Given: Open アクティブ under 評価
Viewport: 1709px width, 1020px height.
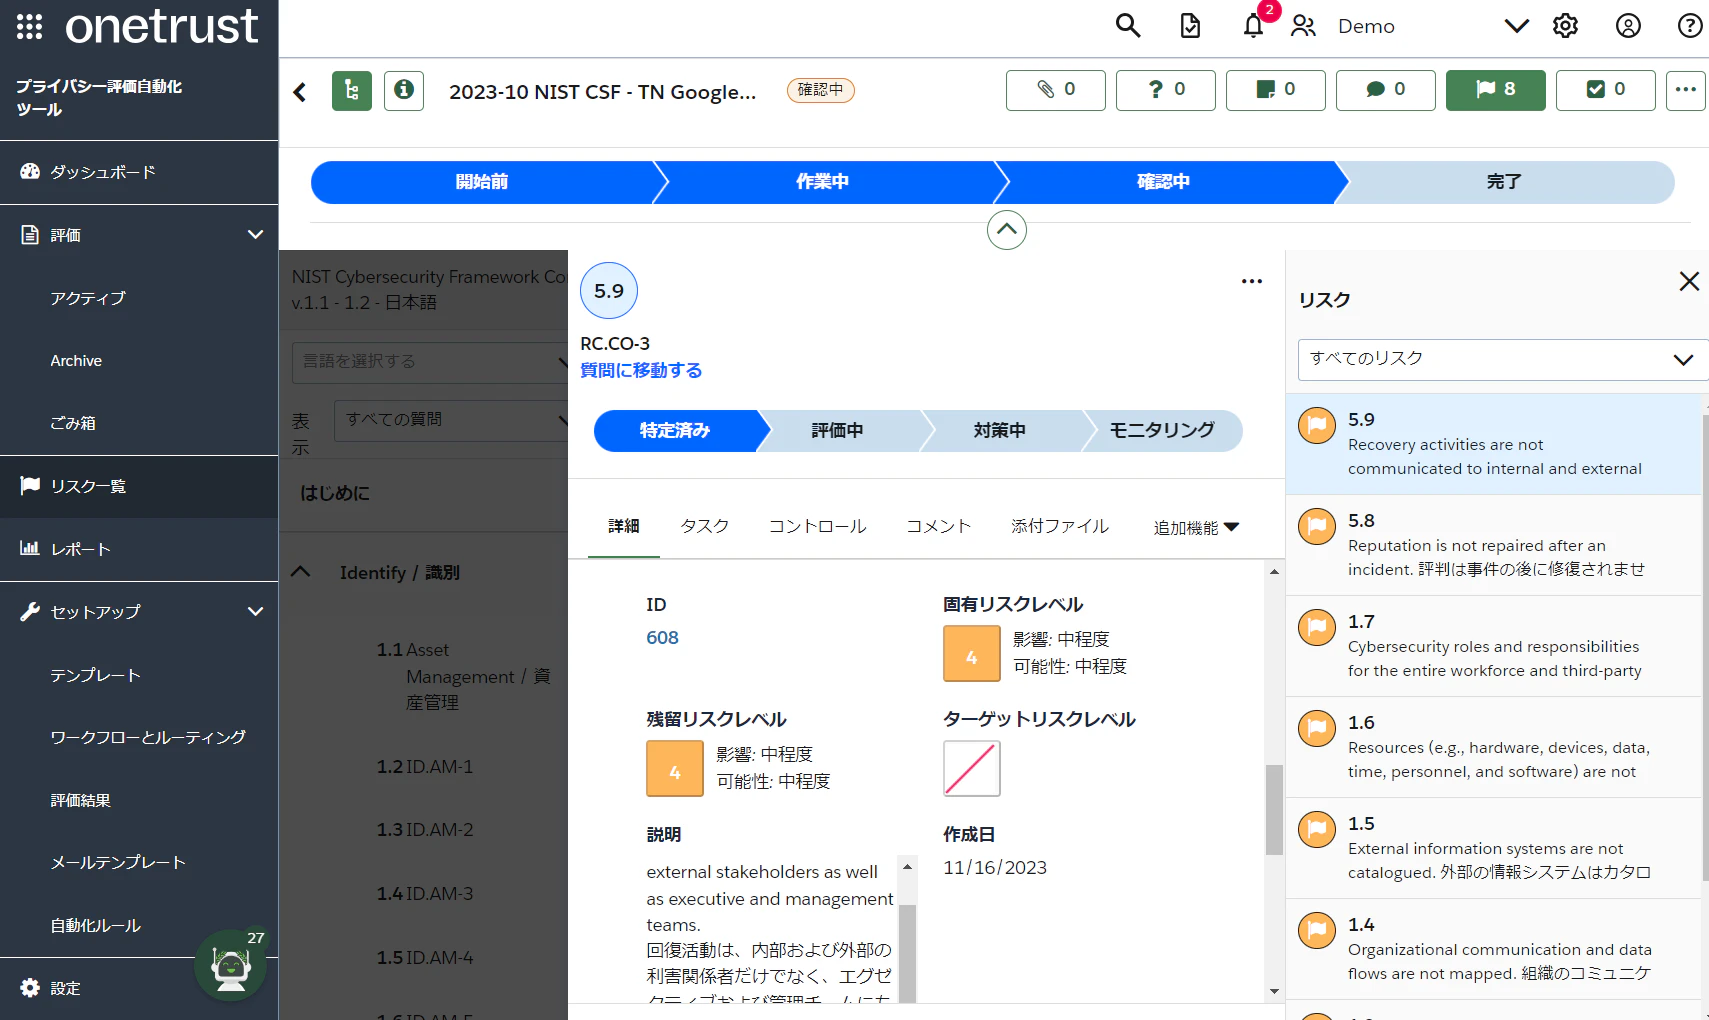Looking at the screenshot, I should (88, 298).
